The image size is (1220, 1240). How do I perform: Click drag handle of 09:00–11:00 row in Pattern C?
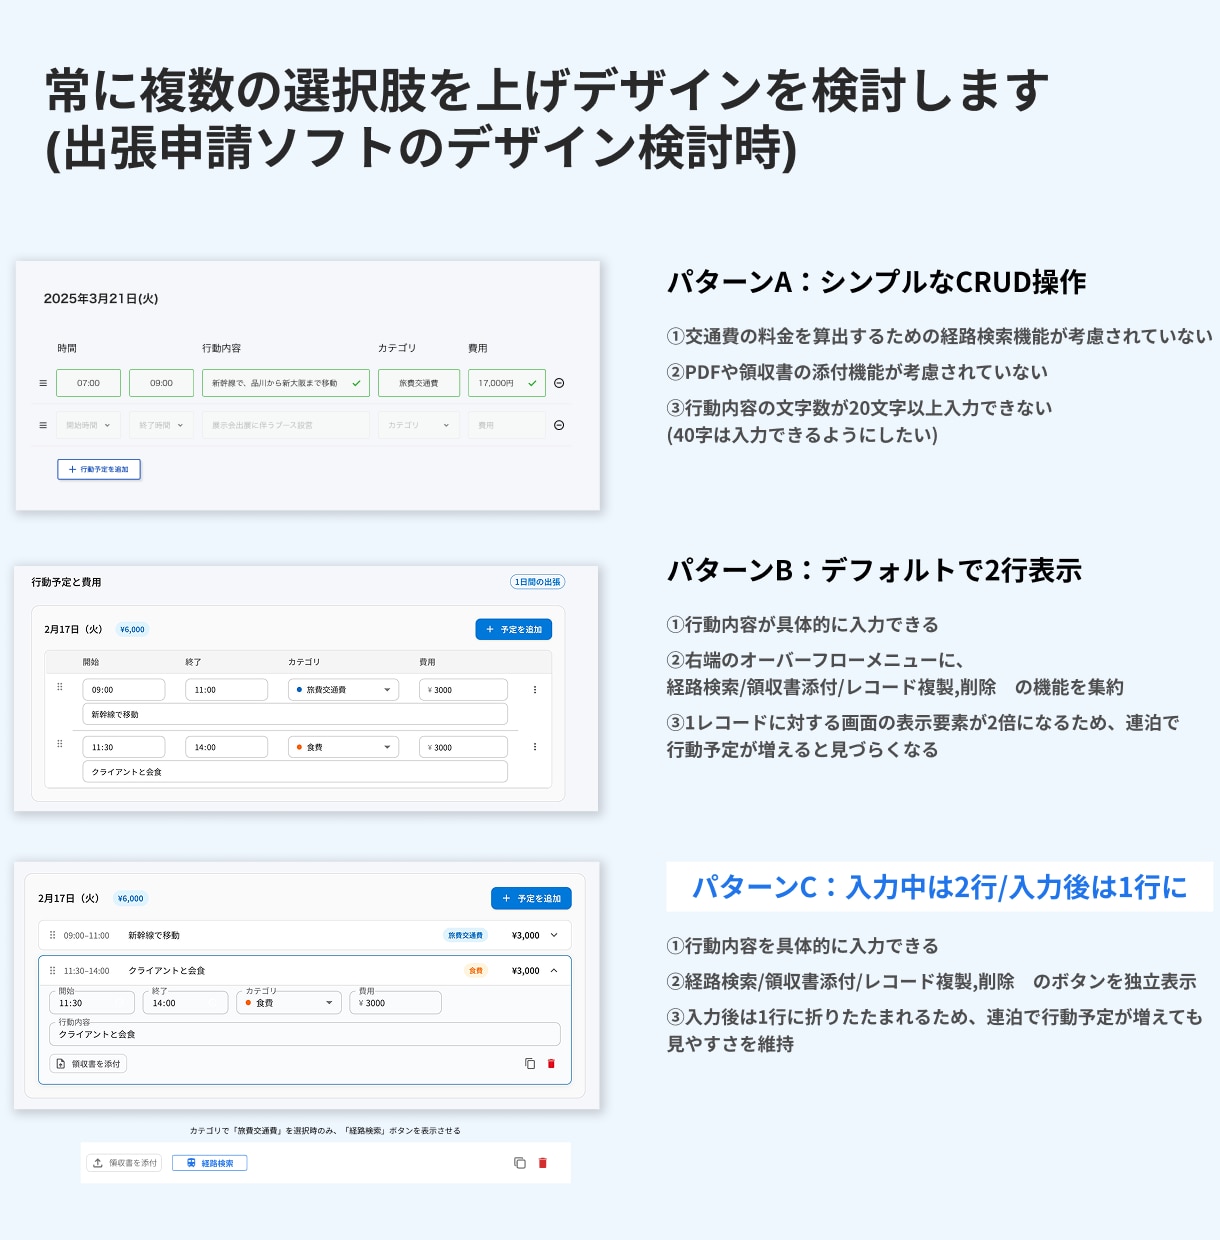pos(53,935)
